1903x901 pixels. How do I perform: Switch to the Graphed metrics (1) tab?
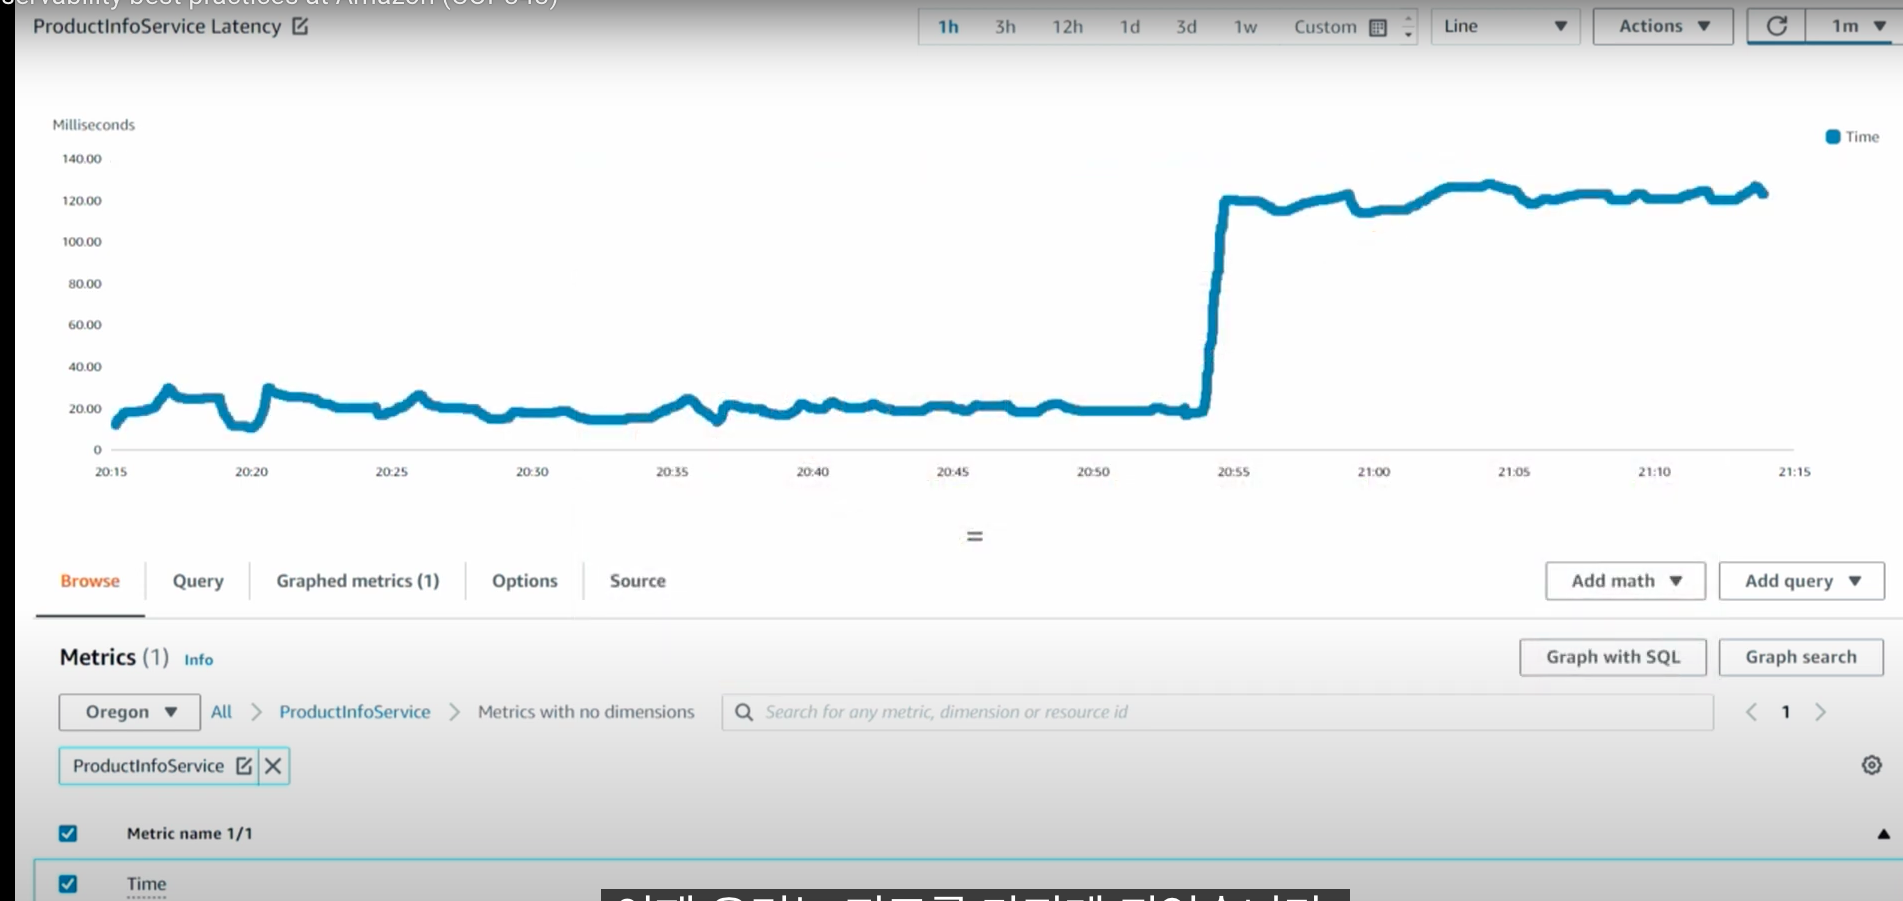[x=358, y=581]
